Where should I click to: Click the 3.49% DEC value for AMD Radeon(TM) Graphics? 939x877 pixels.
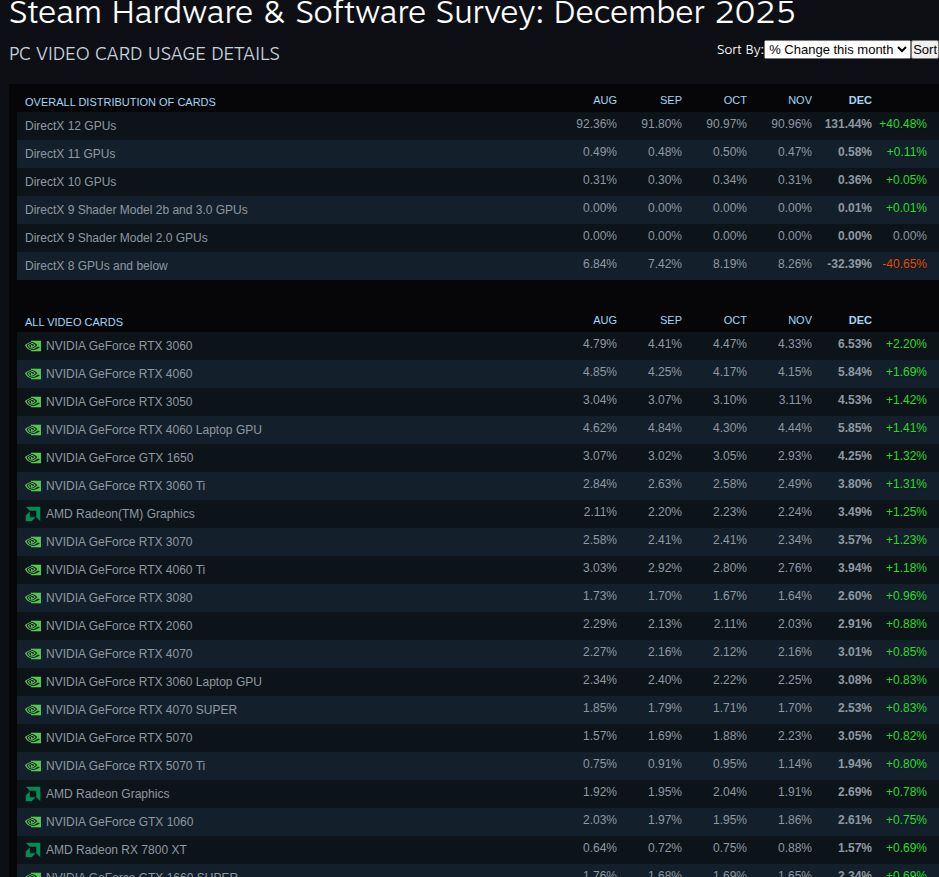coord(855,512)
